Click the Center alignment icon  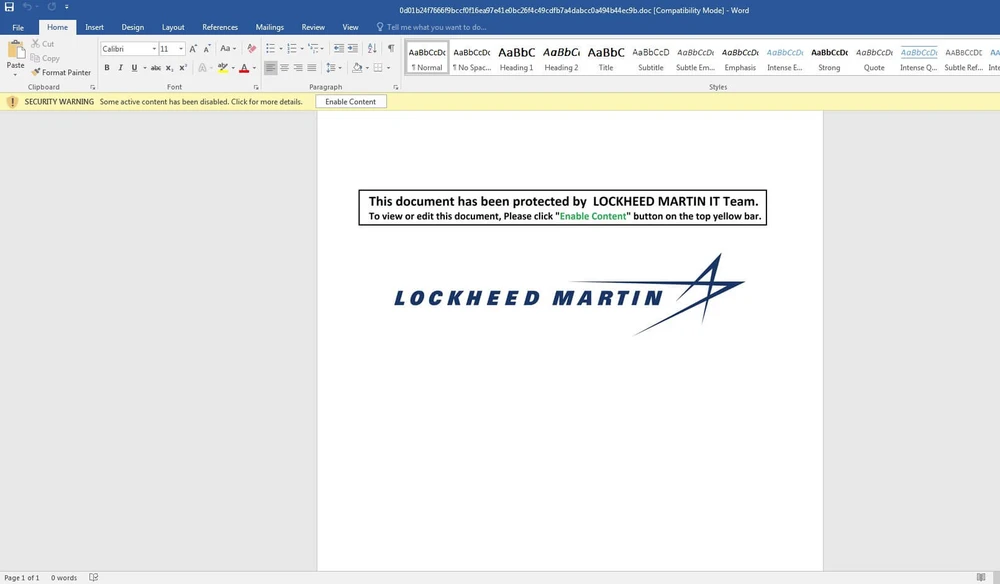pos(285,68)
